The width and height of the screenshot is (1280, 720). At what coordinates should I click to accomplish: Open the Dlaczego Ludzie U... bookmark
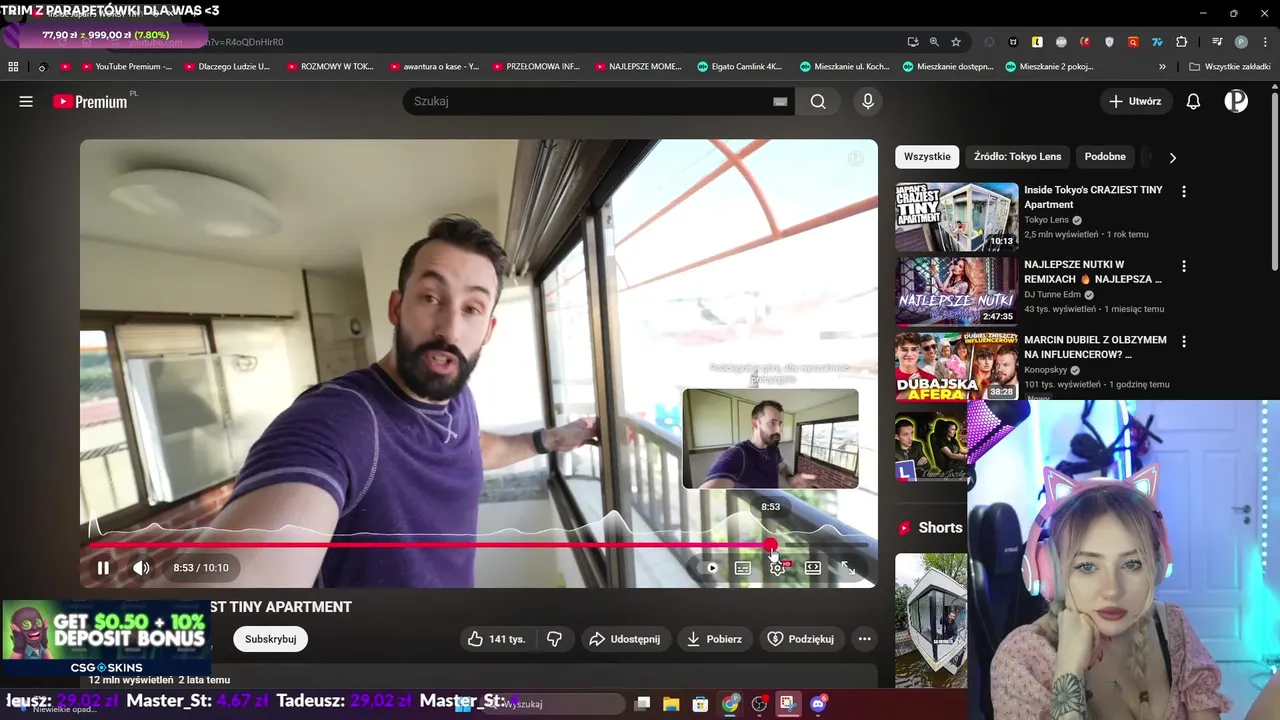(x=225, y=67)
